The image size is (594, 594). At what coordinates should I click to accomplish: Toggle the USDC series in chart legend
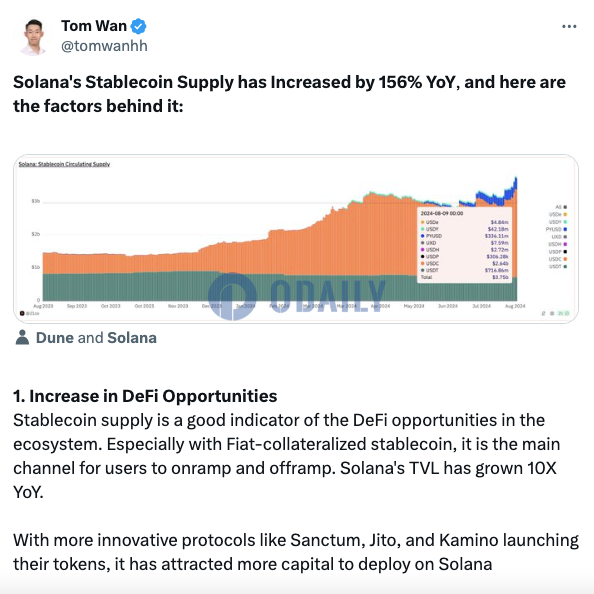(x=558, y=259)
